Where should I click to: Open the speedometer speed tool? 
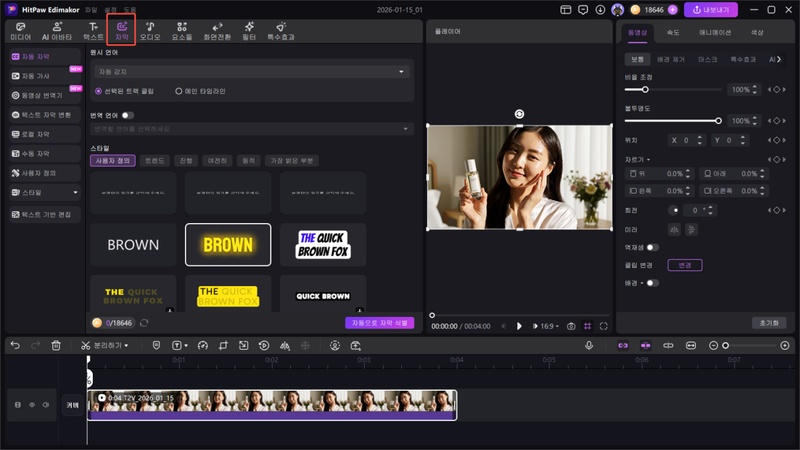203,345
